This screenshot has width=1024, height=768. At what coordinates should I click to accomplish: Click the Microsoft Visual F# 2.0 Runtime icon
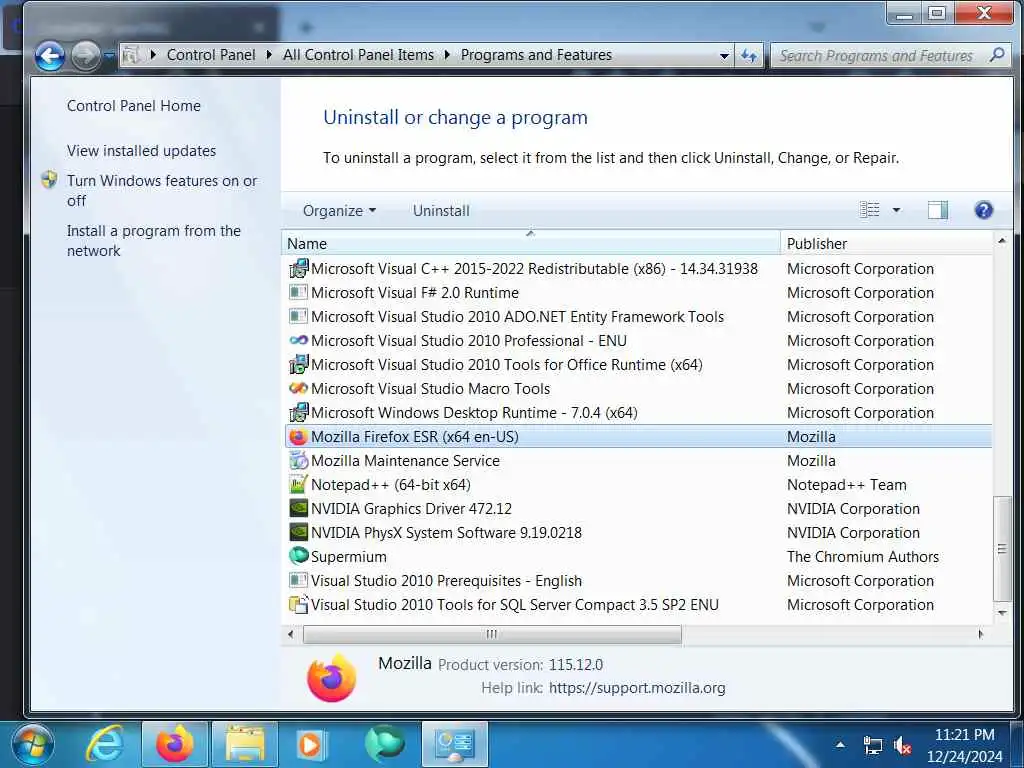click(x=298, y=293)
